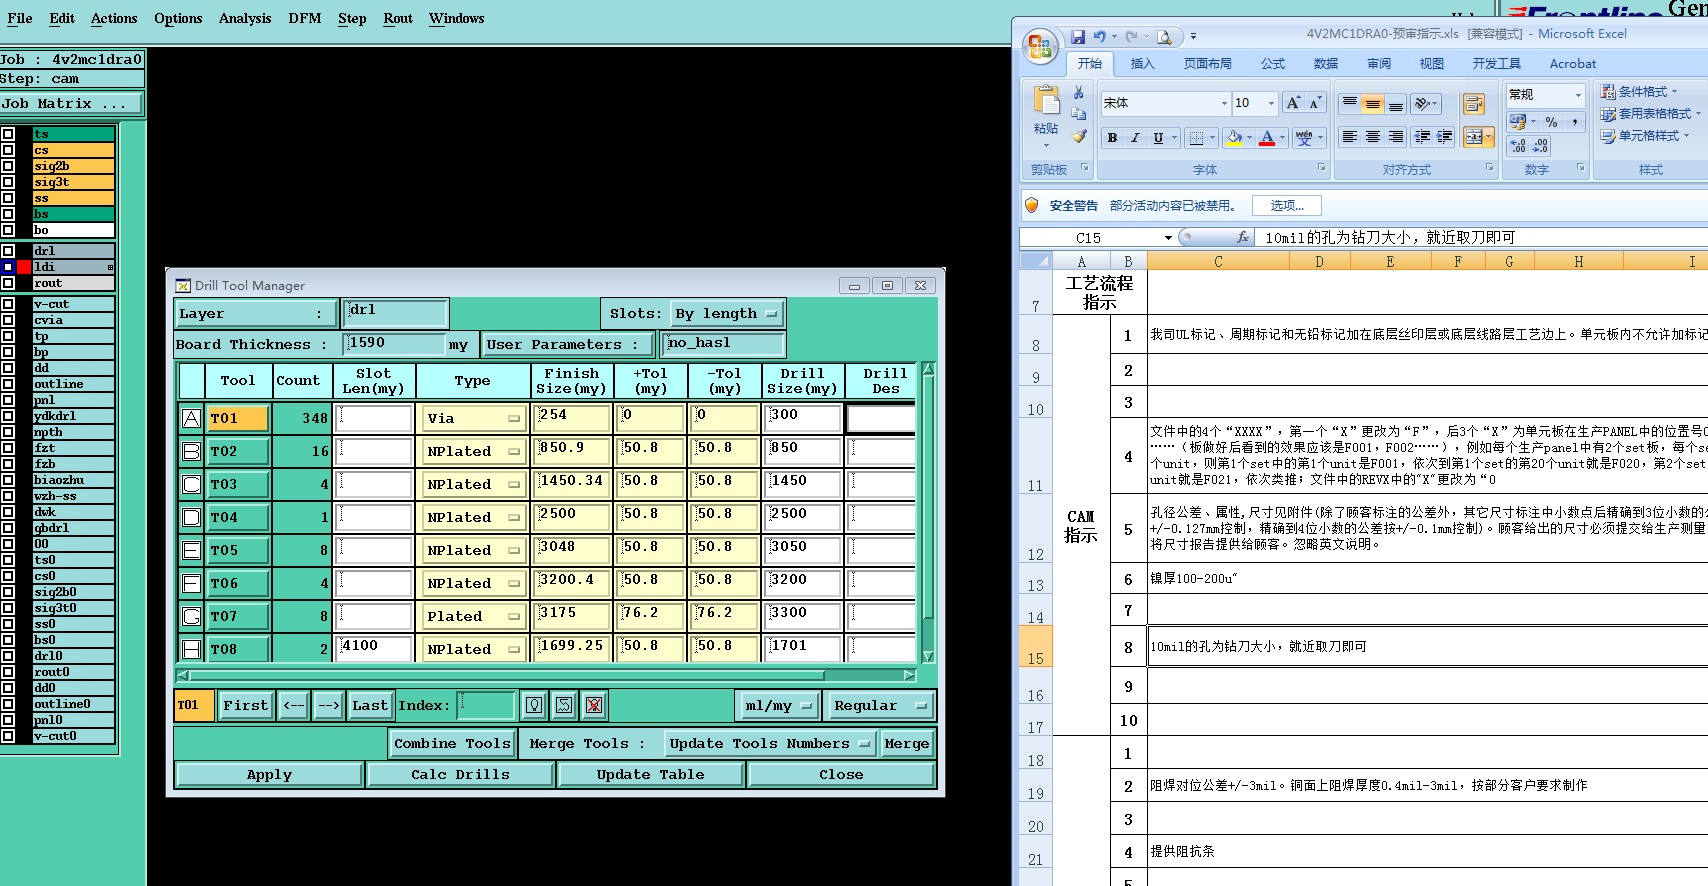Save the workbook from quick access toolbar
Screen dimensions: 1708x886
1078,37
